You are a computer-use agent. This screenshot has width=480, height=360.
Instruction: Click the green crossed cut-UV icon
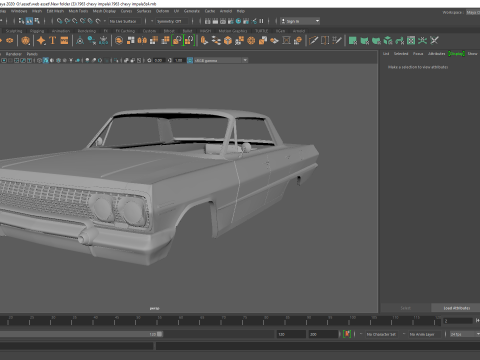(434, 40)
